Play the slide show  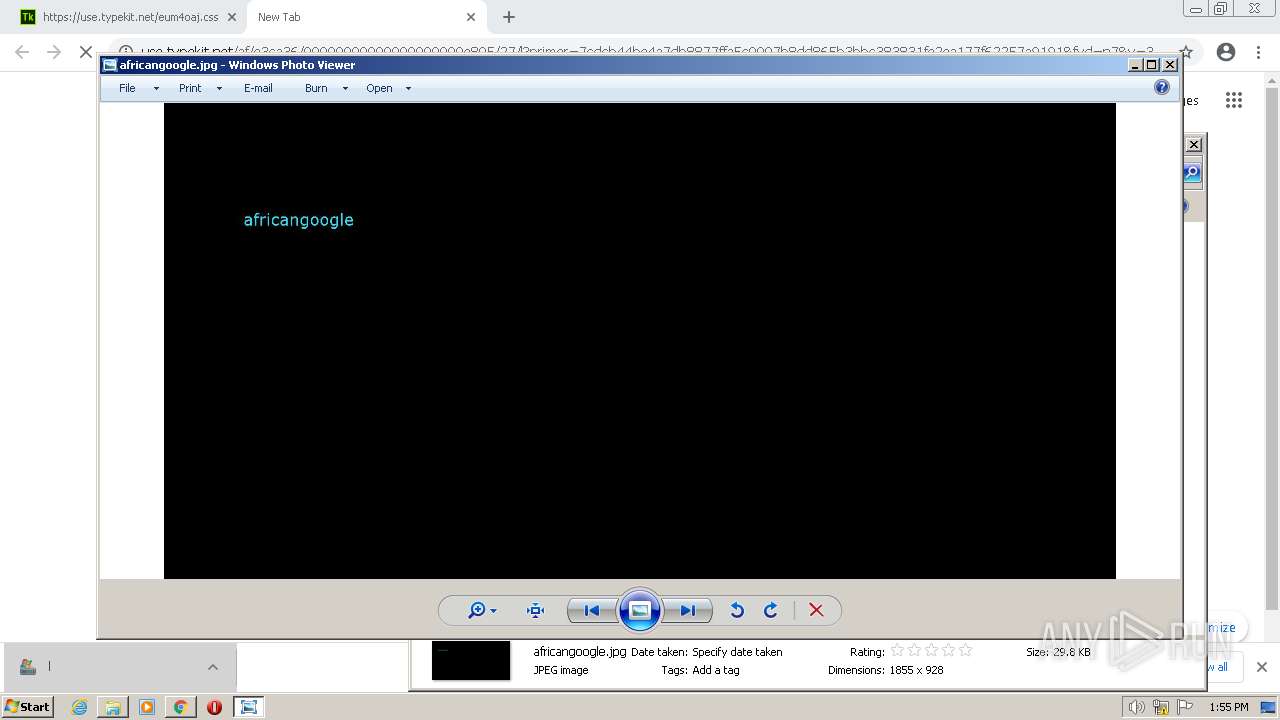(x=640, y=610)
